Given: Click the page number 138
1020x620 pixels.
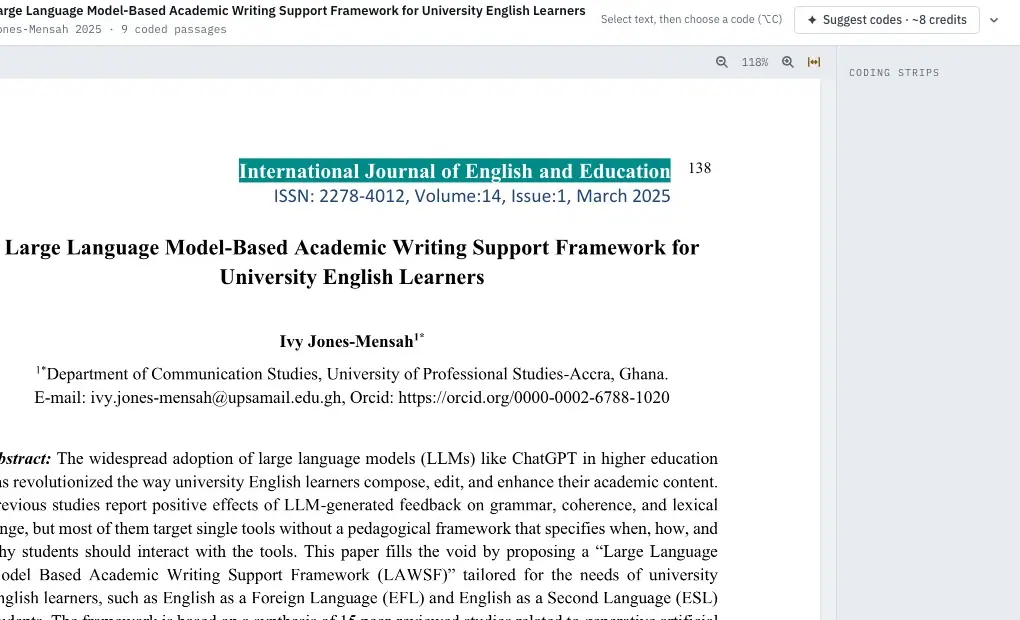Looking at the screenshot, I should pos(699,168).
